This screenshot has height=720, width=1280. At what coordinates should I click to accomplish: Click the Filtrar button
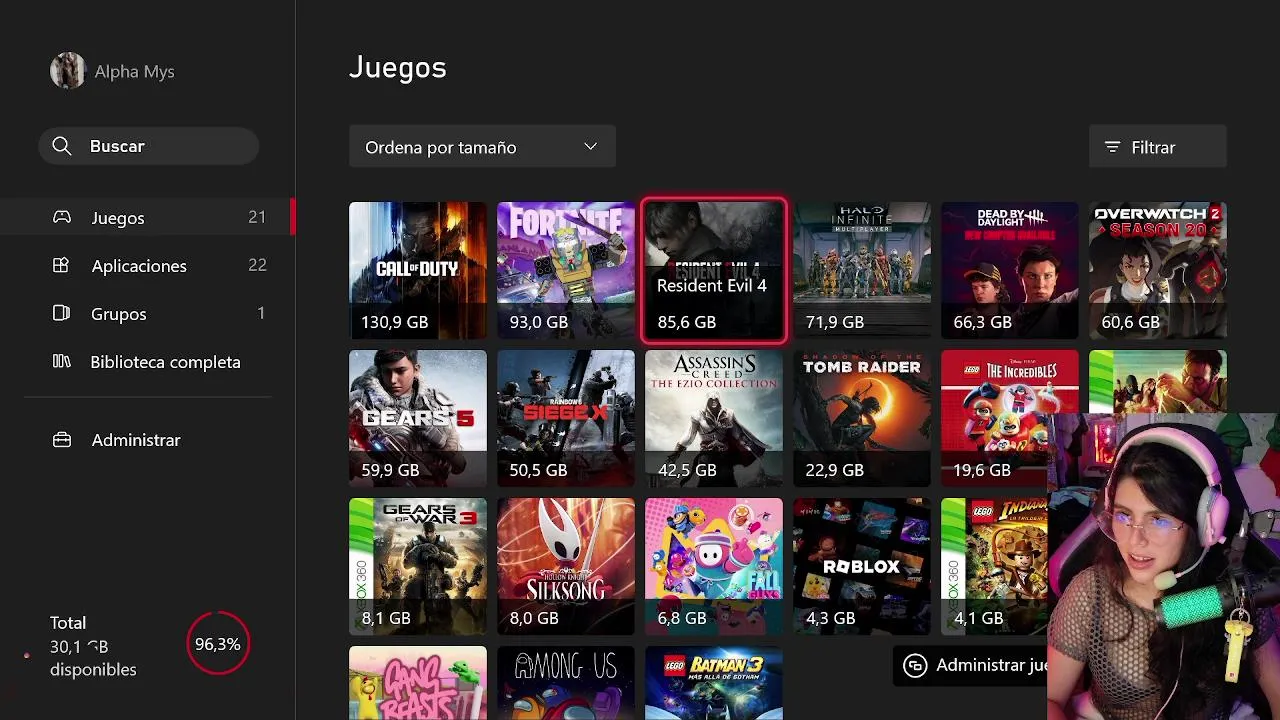coord(1158,147)
